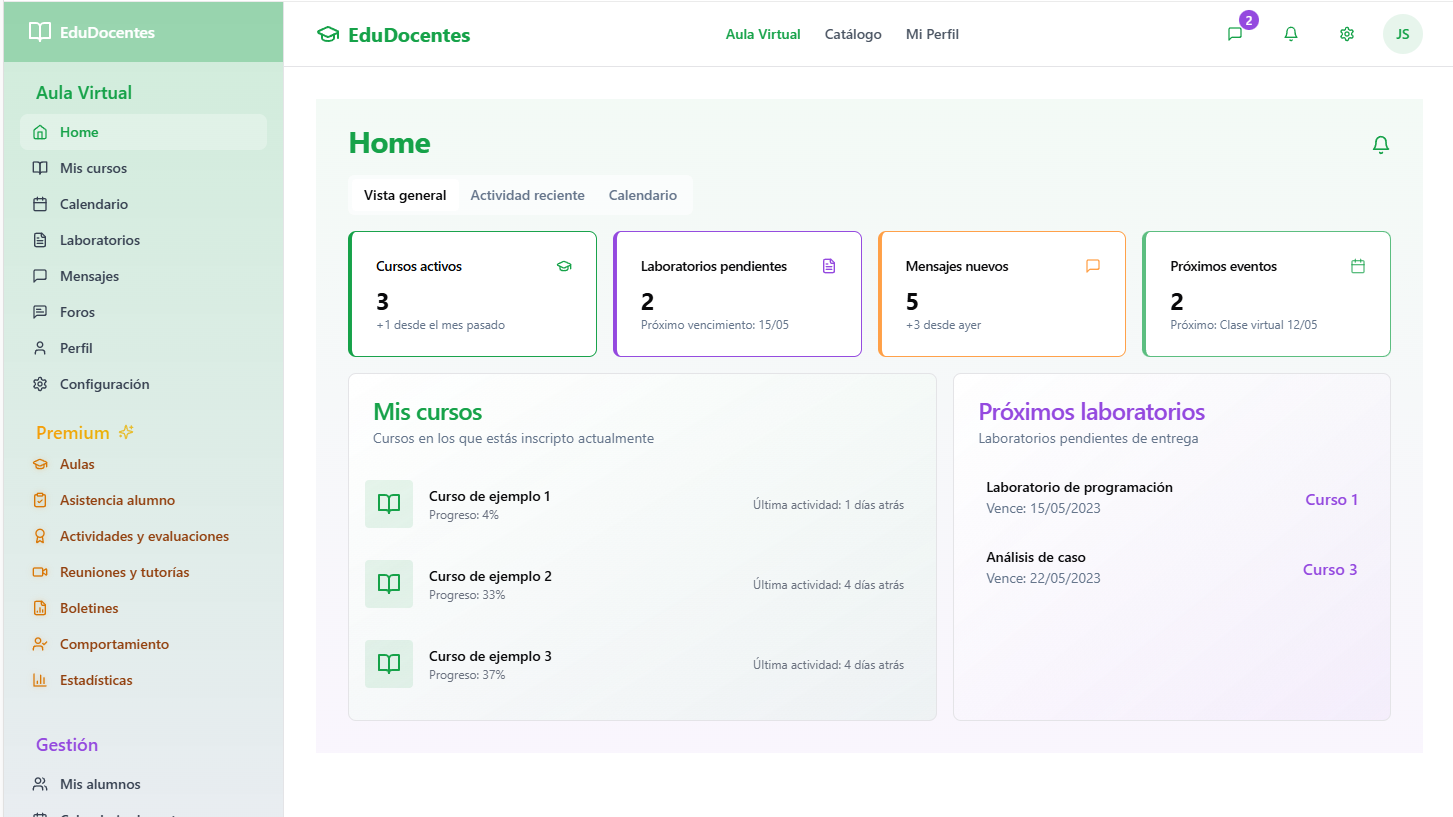
Task: Open Mi Perfil from the navigation bar
Action: [x=931, y=34]
